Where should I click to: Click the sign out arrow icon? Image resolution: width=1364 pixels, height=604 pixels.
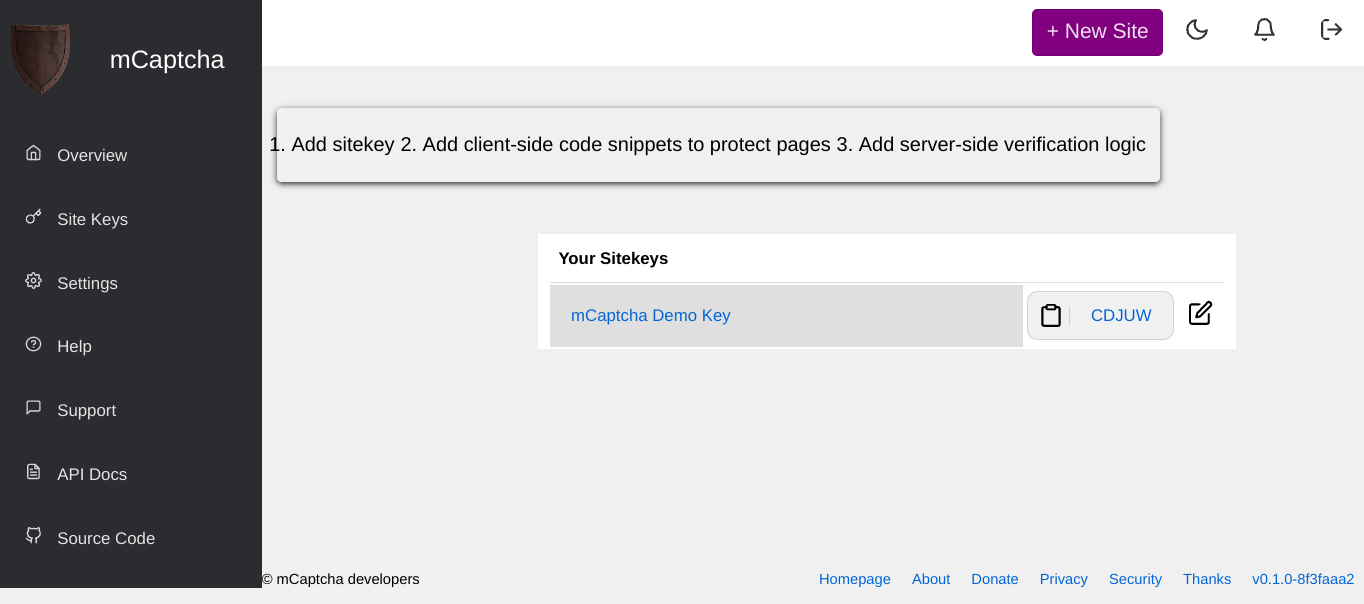(1331, 30)
